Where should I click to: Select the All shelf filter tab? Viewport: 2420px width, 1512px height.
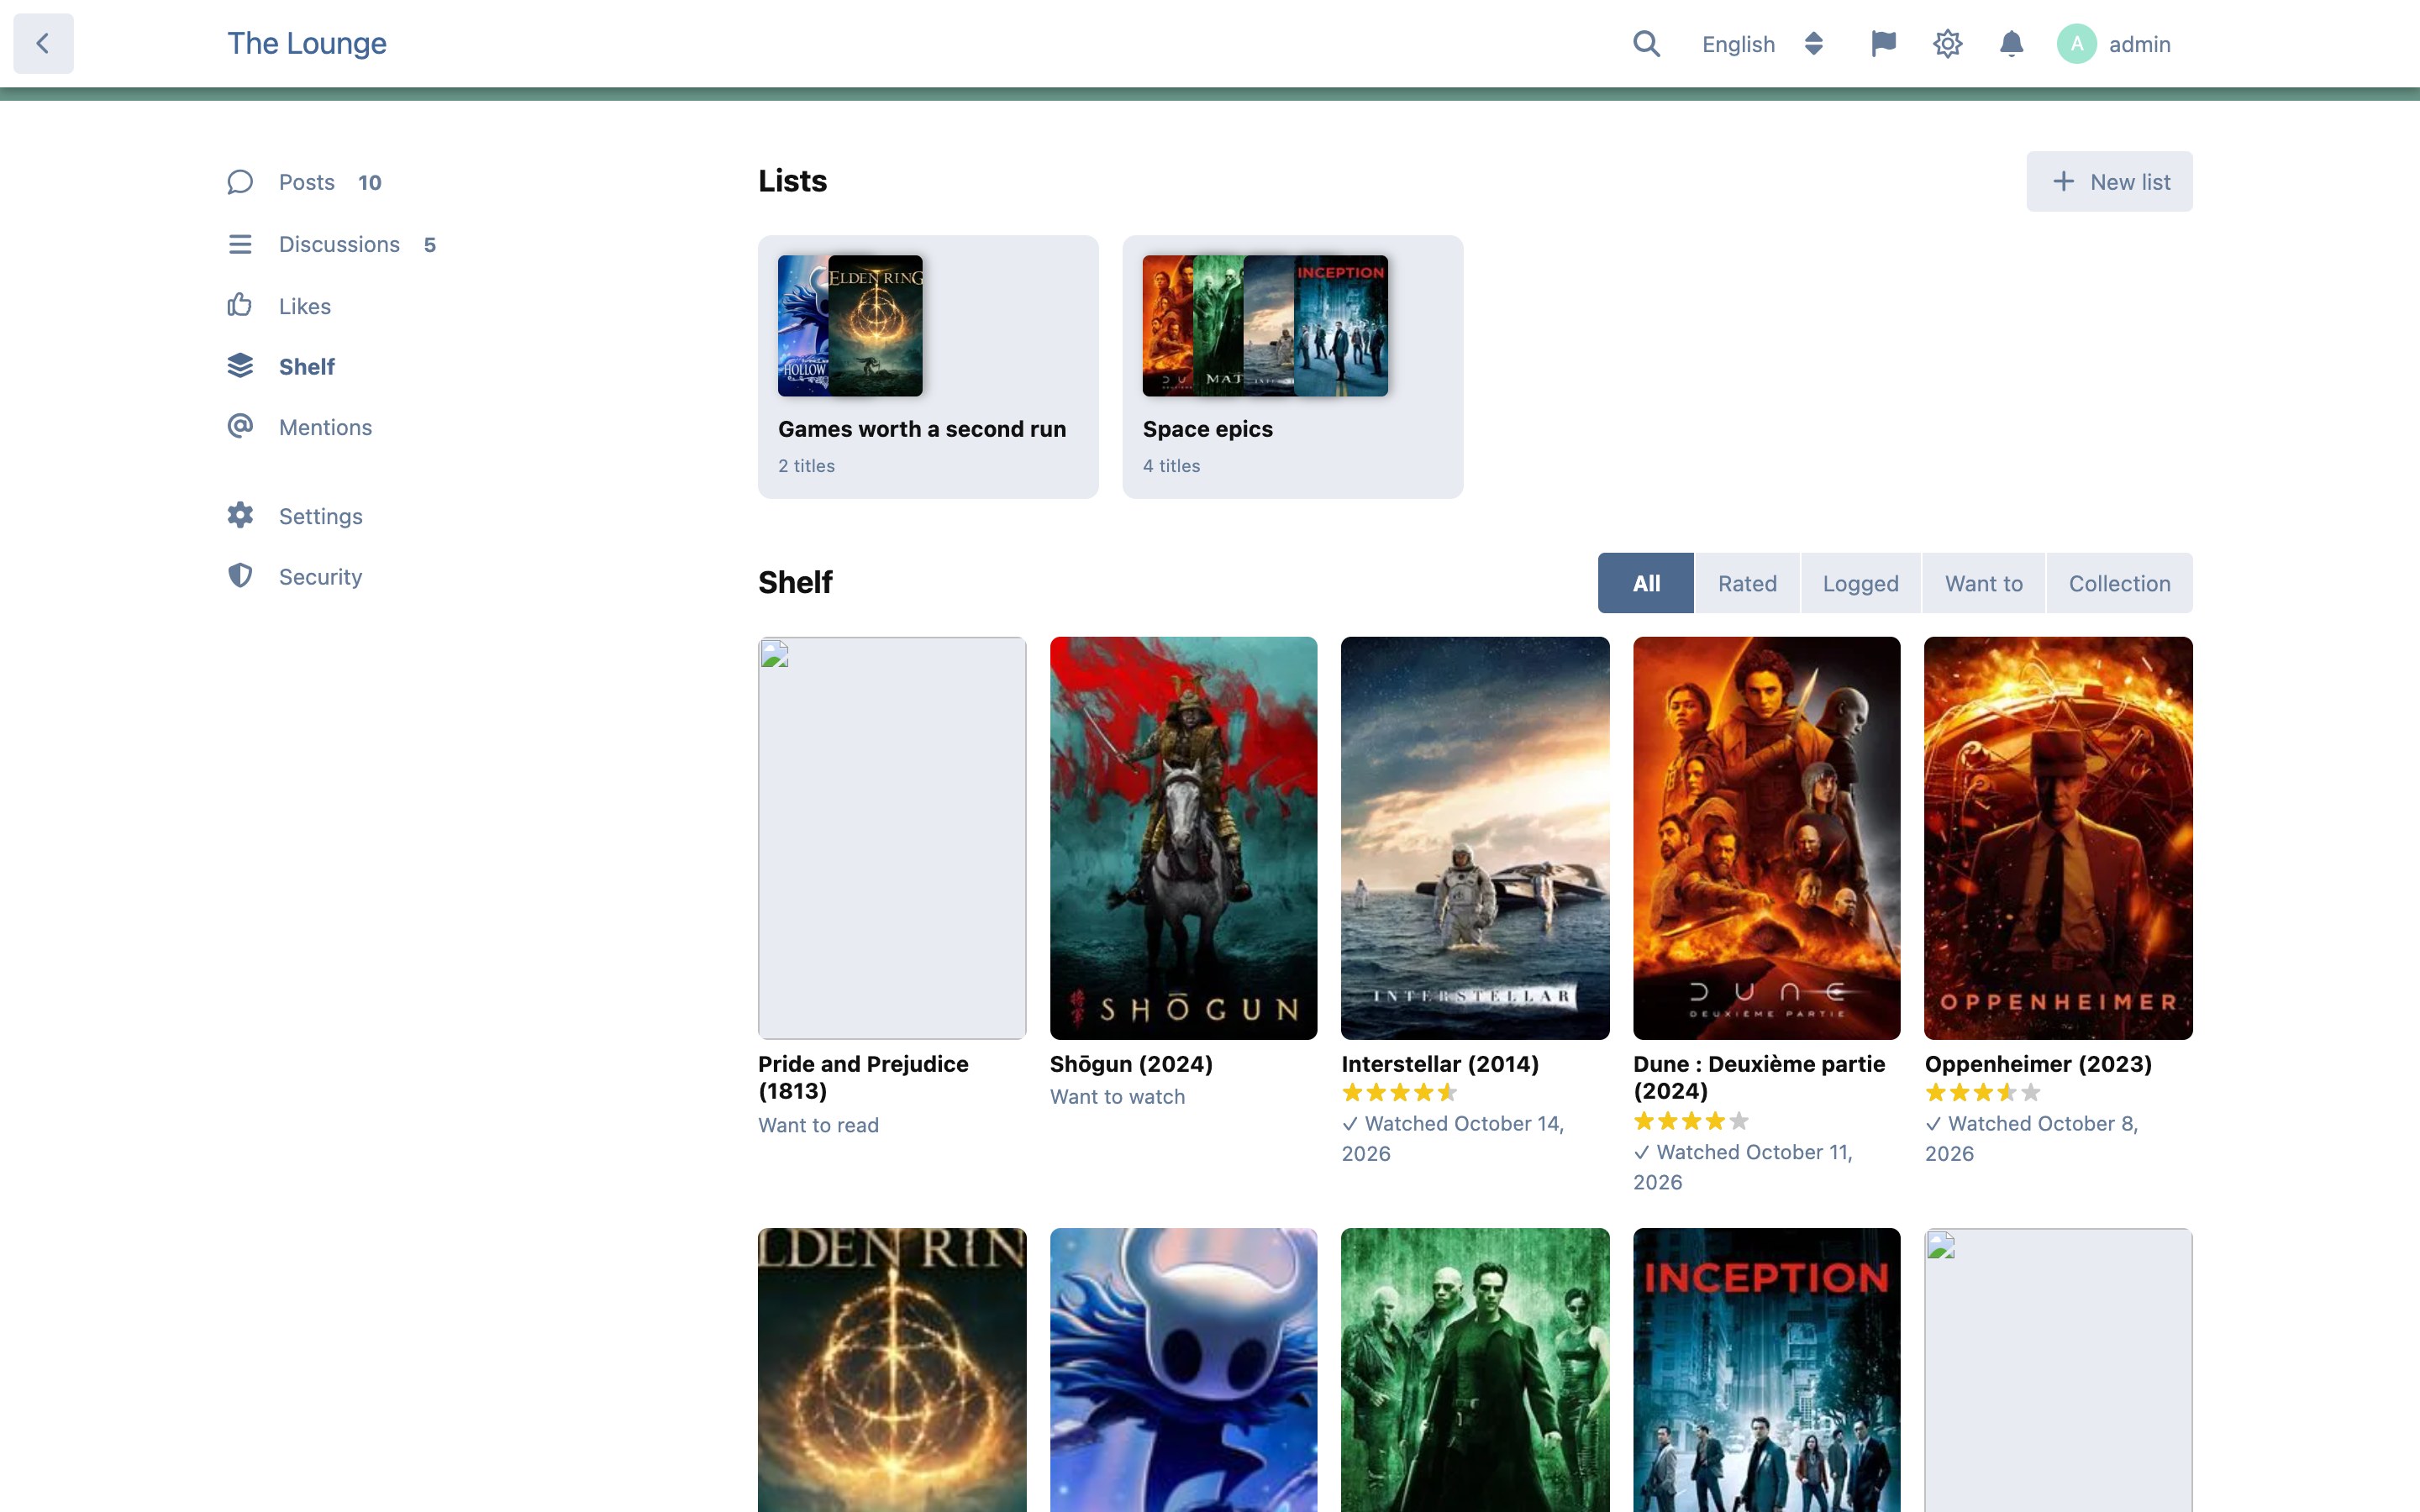(1646, 583)
